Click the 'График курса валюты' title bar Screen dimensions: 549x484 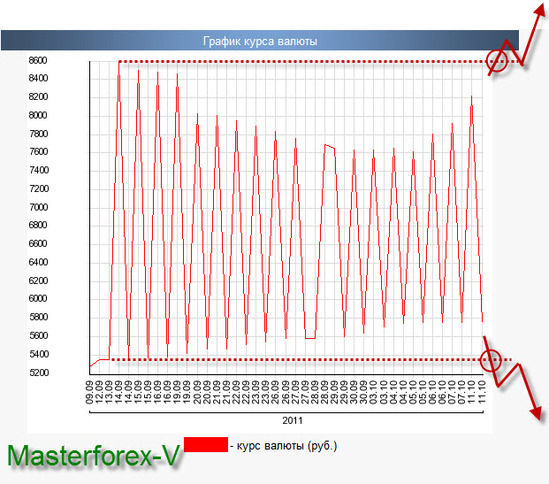[x=260, y=40]
